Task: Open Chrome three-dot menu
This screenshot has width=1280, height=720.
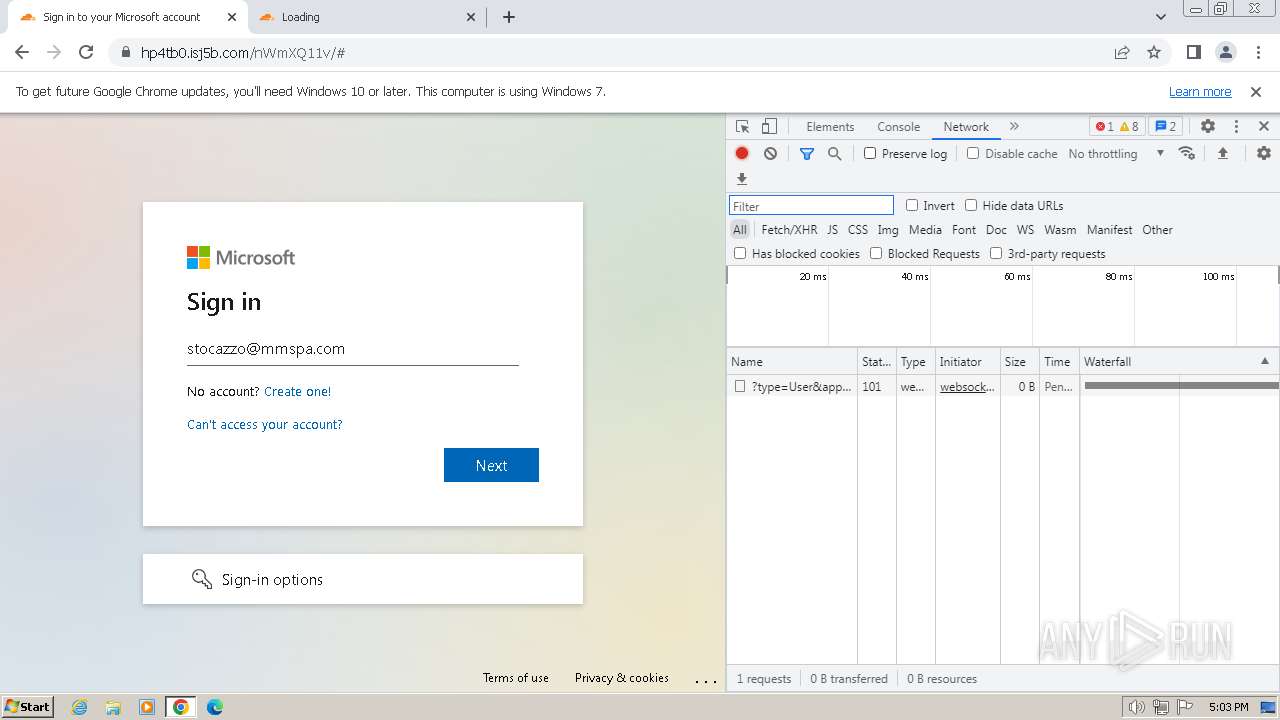Action: tap(1258, 52)
